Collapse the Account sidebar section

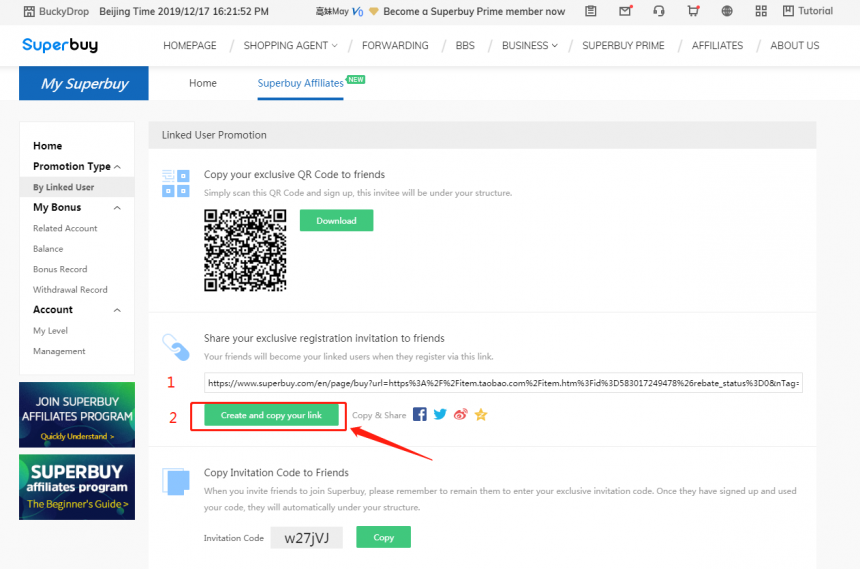pyautogui.click(x=117, y=310)
